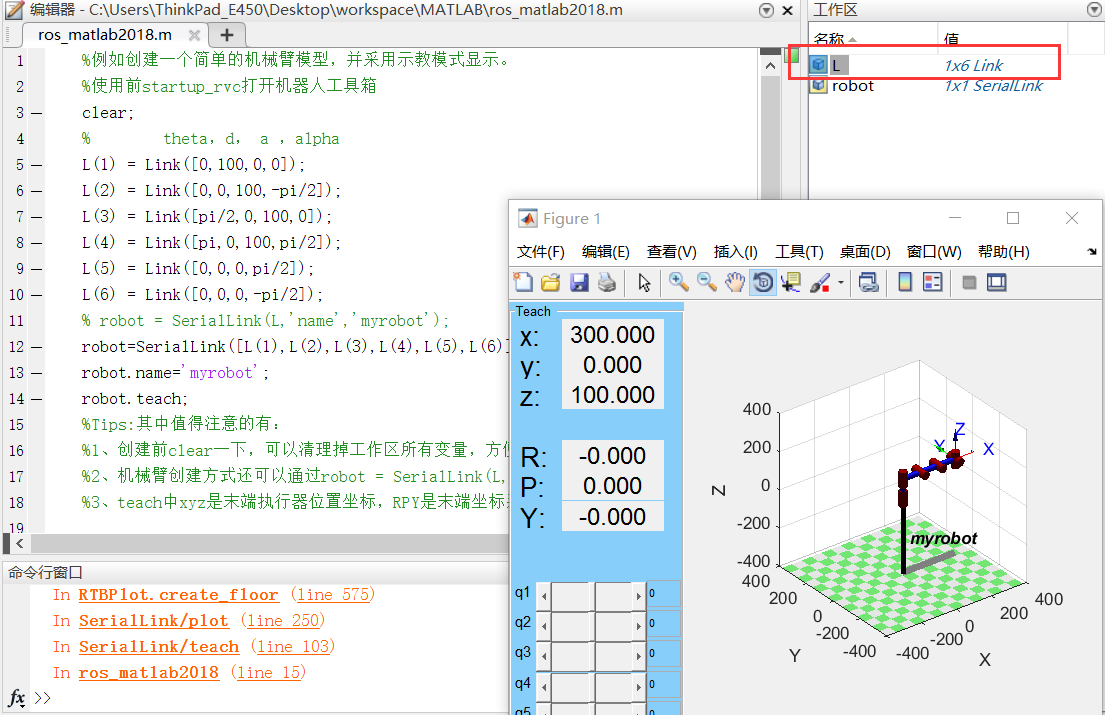Activate the Zoom Out magnifier tool
Image resolution: width=1105 pixels, height=715 pixels.
coord(707,282)
